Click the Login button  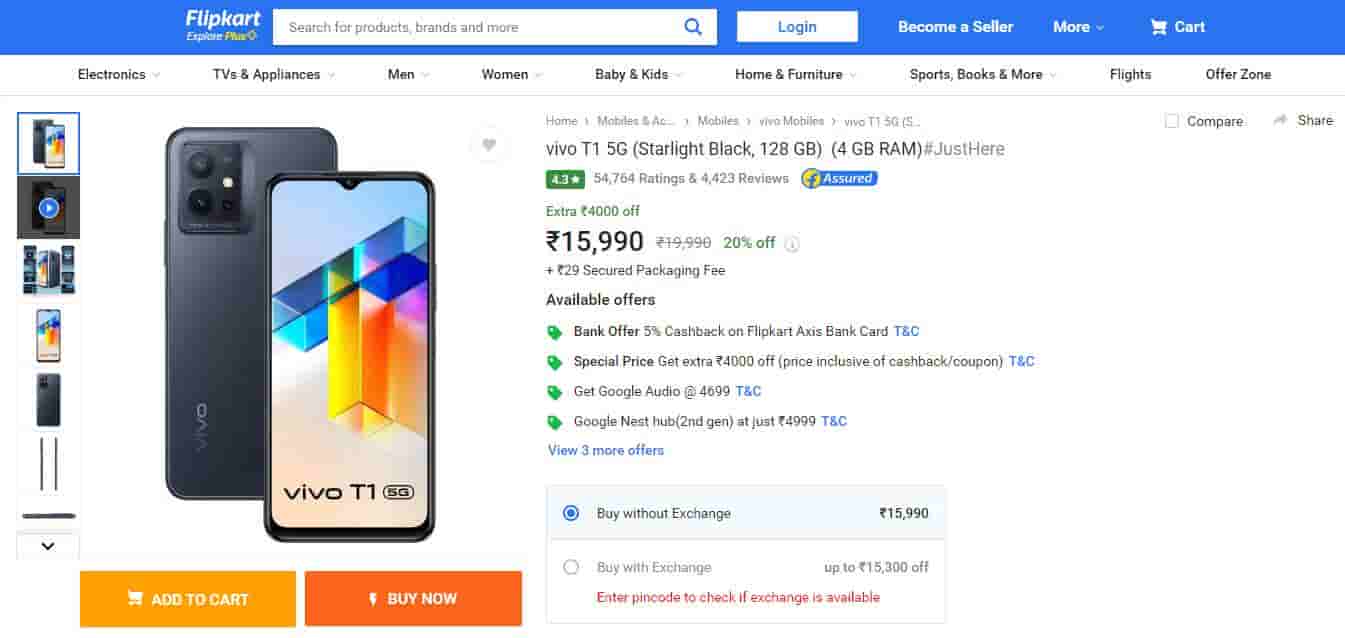coord(797,26)
